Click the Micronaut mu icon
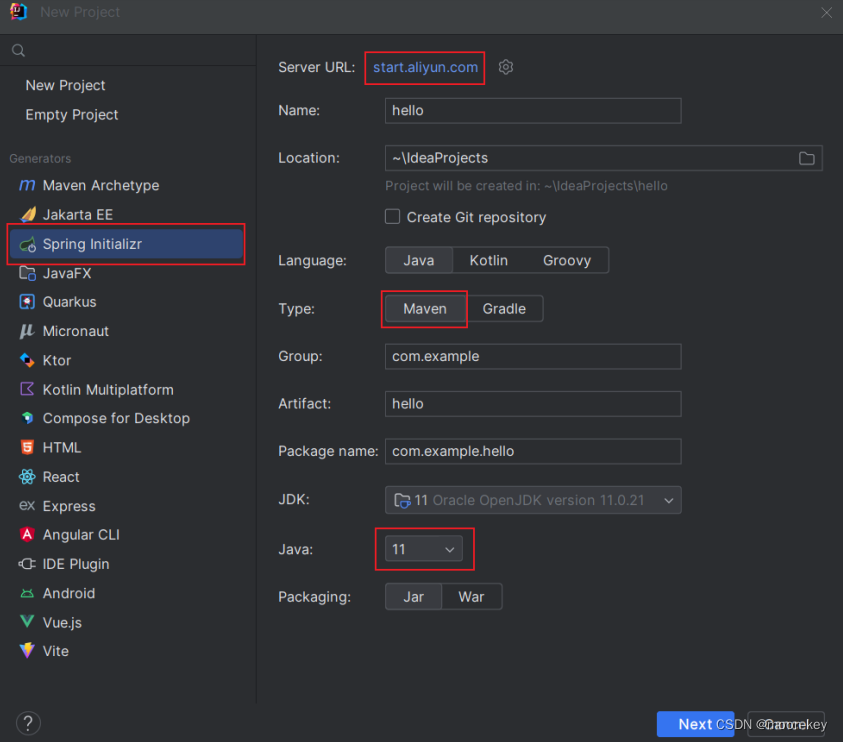The image size is (843, 742). click(27, 331)
